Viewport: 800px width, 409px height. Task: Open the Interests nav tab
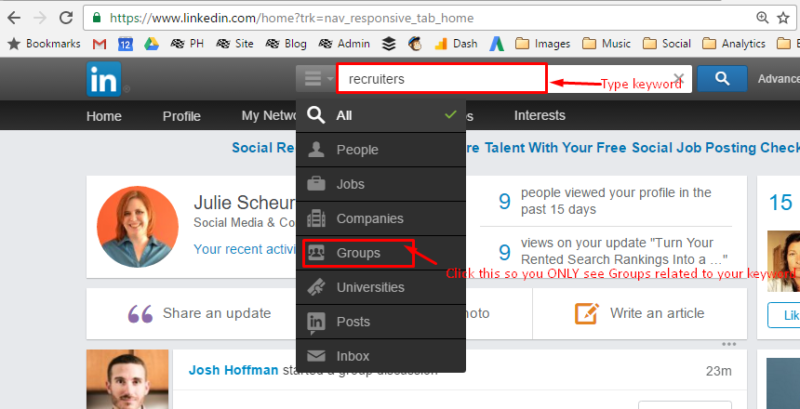pos(540,116)
